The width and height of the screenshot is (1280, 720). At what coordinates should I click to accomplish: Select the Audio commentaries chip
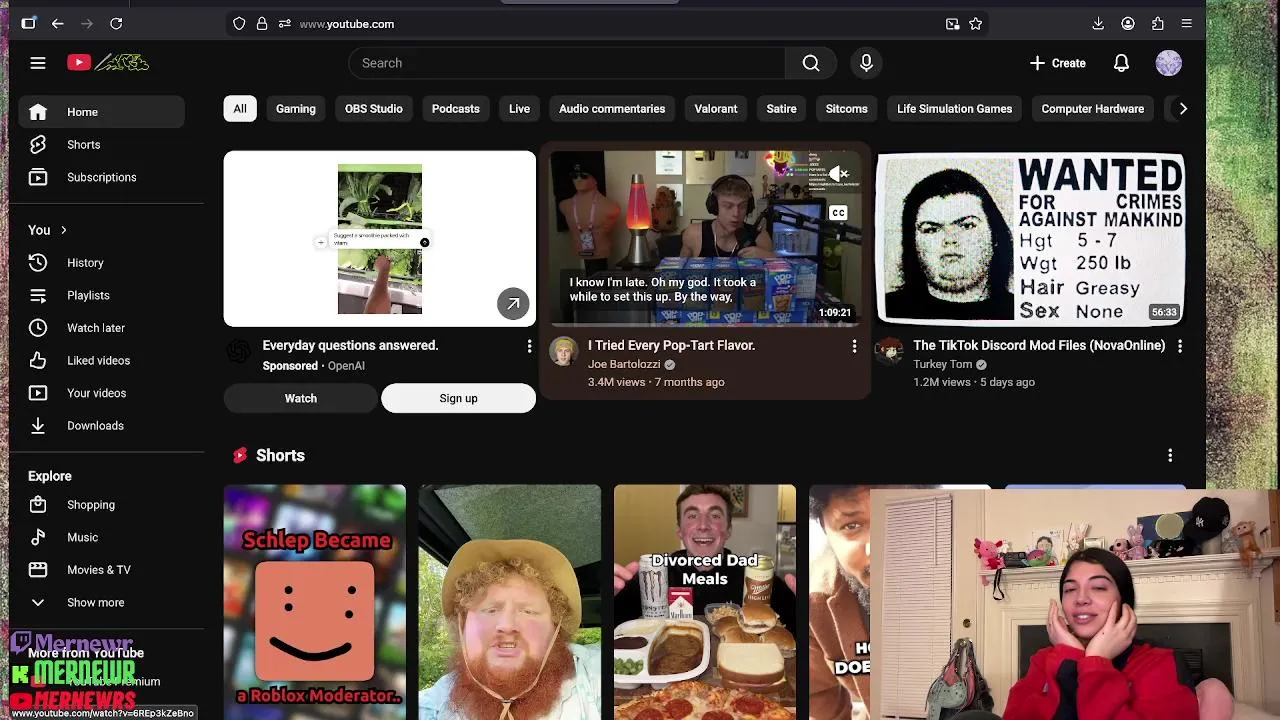click(612, 109)
